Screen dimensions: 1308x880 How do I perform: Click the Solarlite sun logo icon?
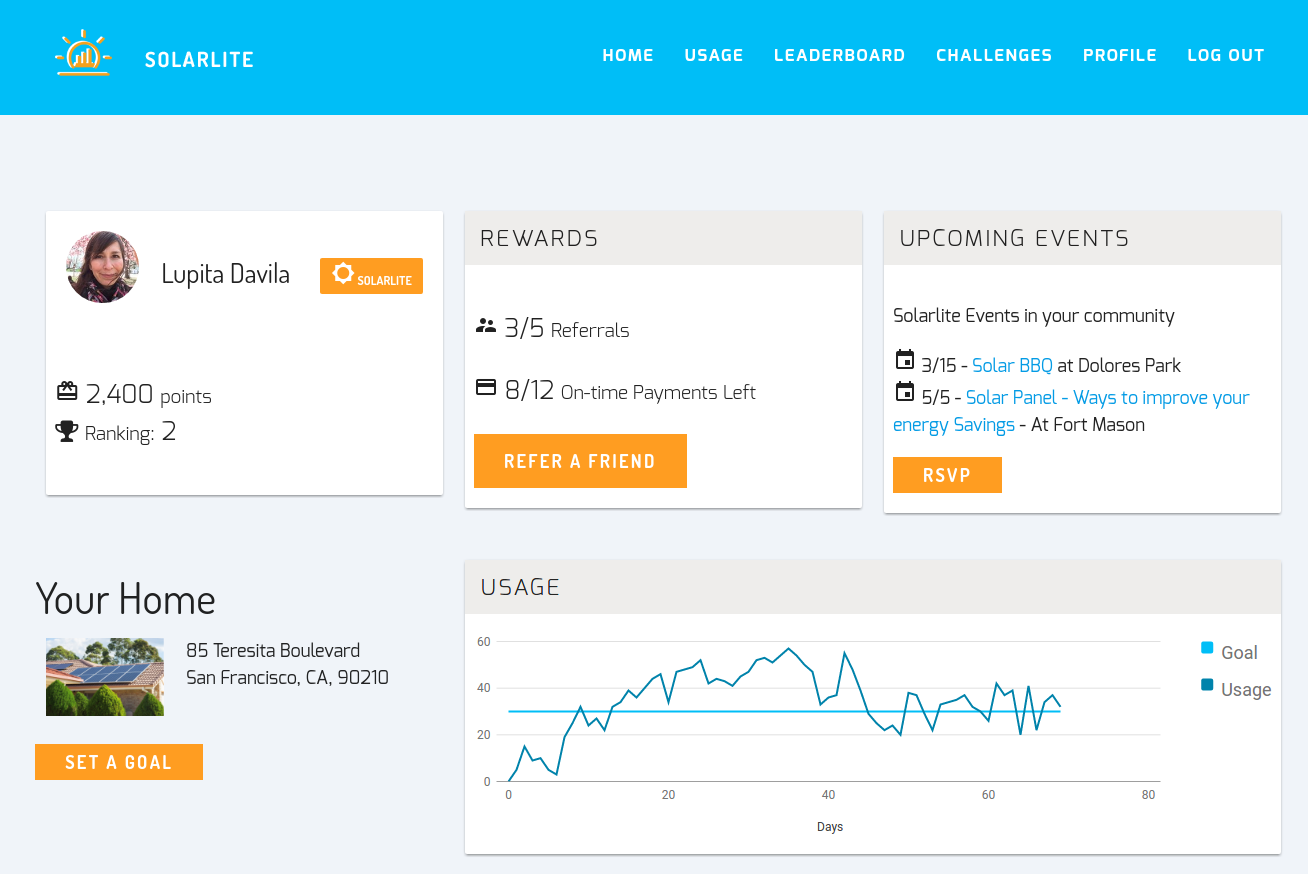[x=83, y=53]
